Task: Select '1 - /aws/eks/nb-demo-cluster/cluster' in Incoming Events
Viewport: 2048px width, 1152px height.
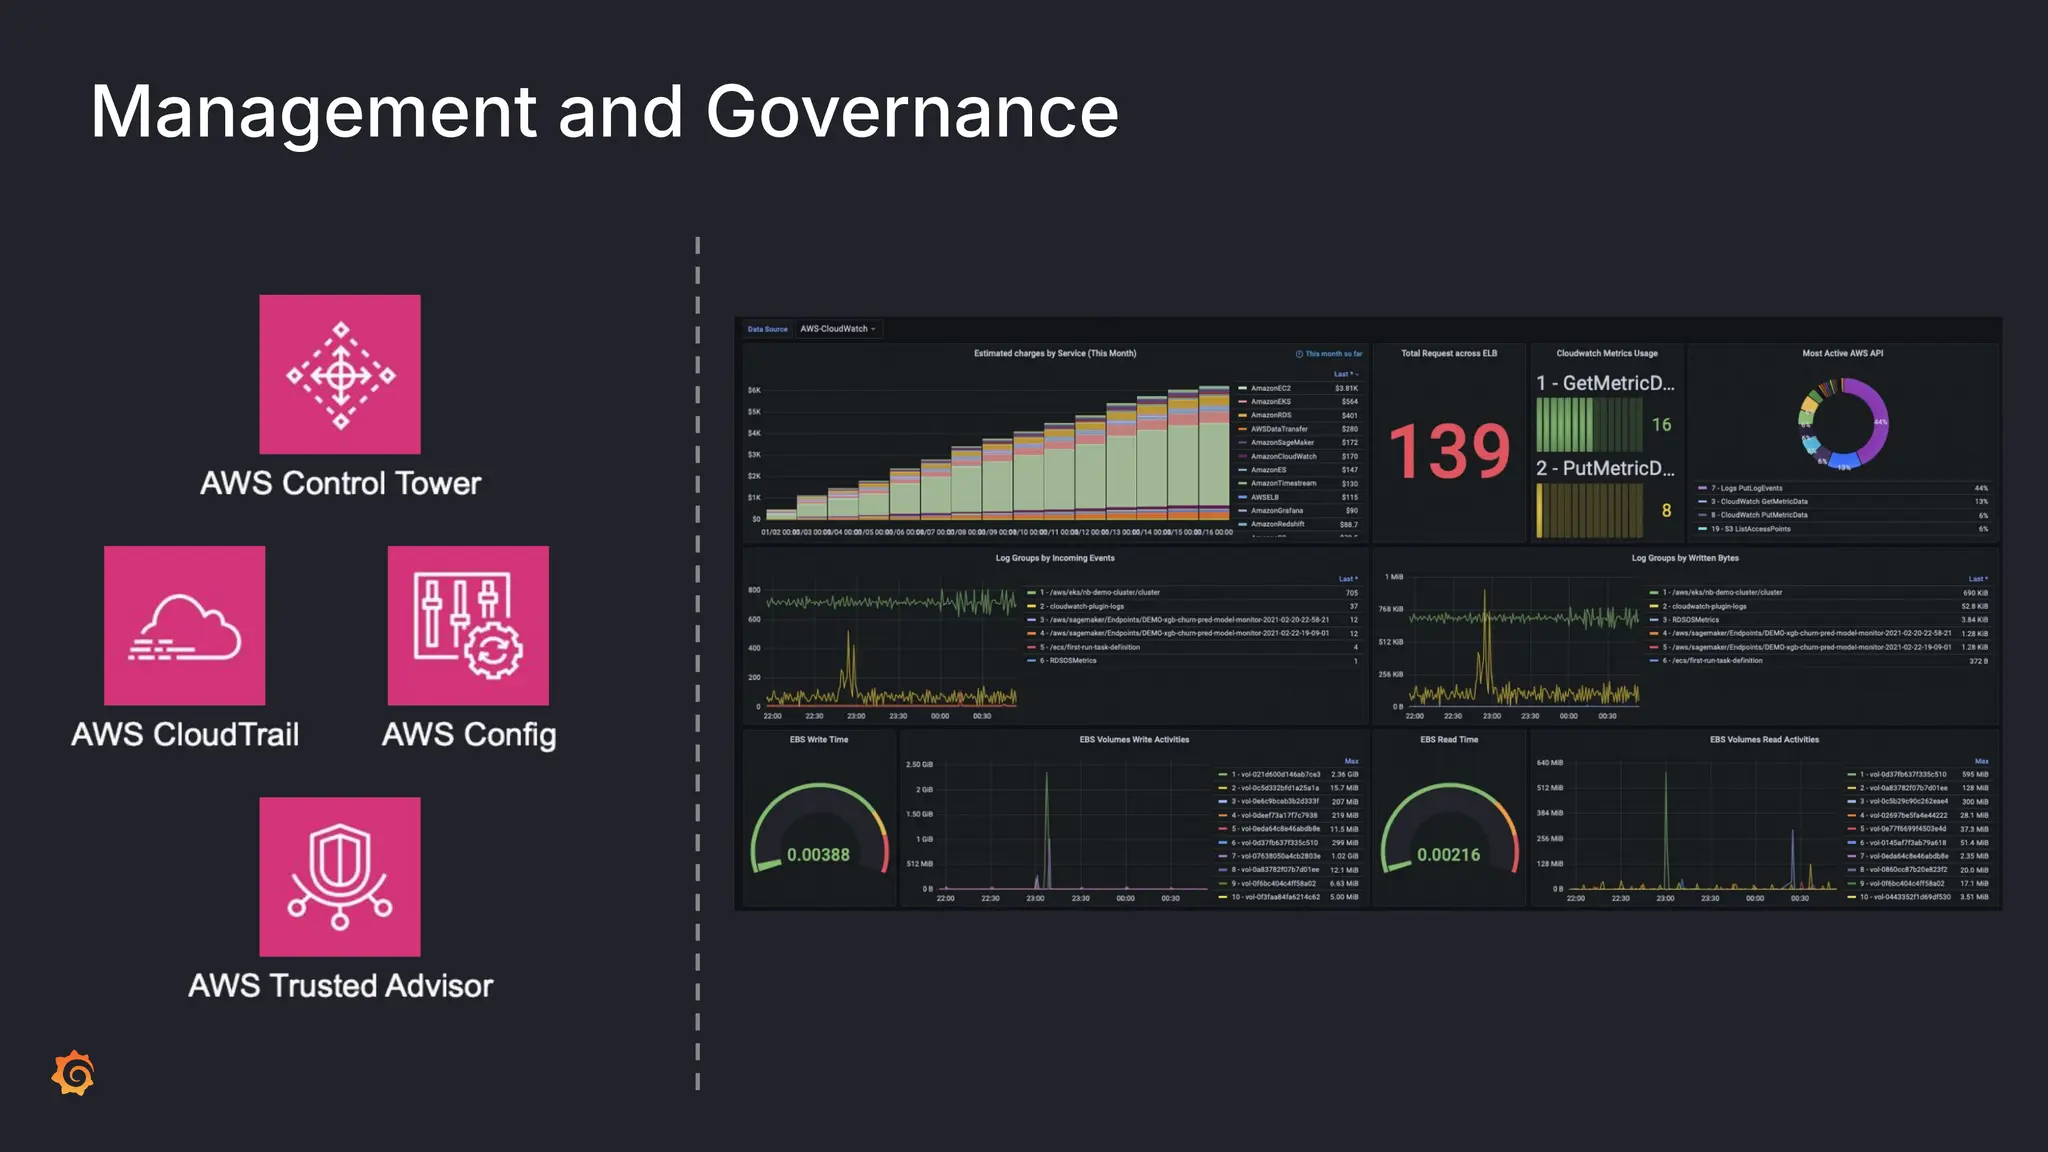Action: [x=1100, y=592]
